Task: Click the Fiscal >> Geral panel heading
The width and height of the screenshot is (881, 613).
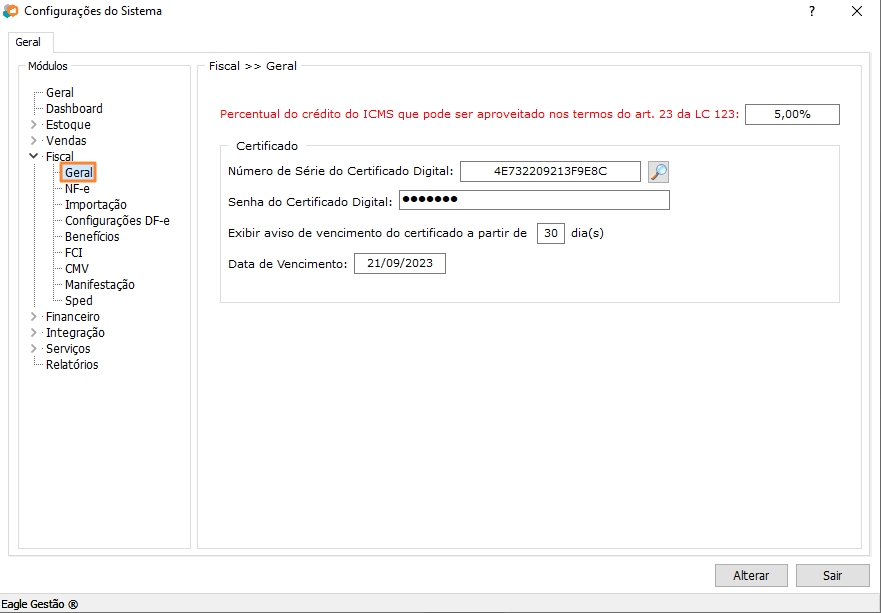Action: pos(253,66)
